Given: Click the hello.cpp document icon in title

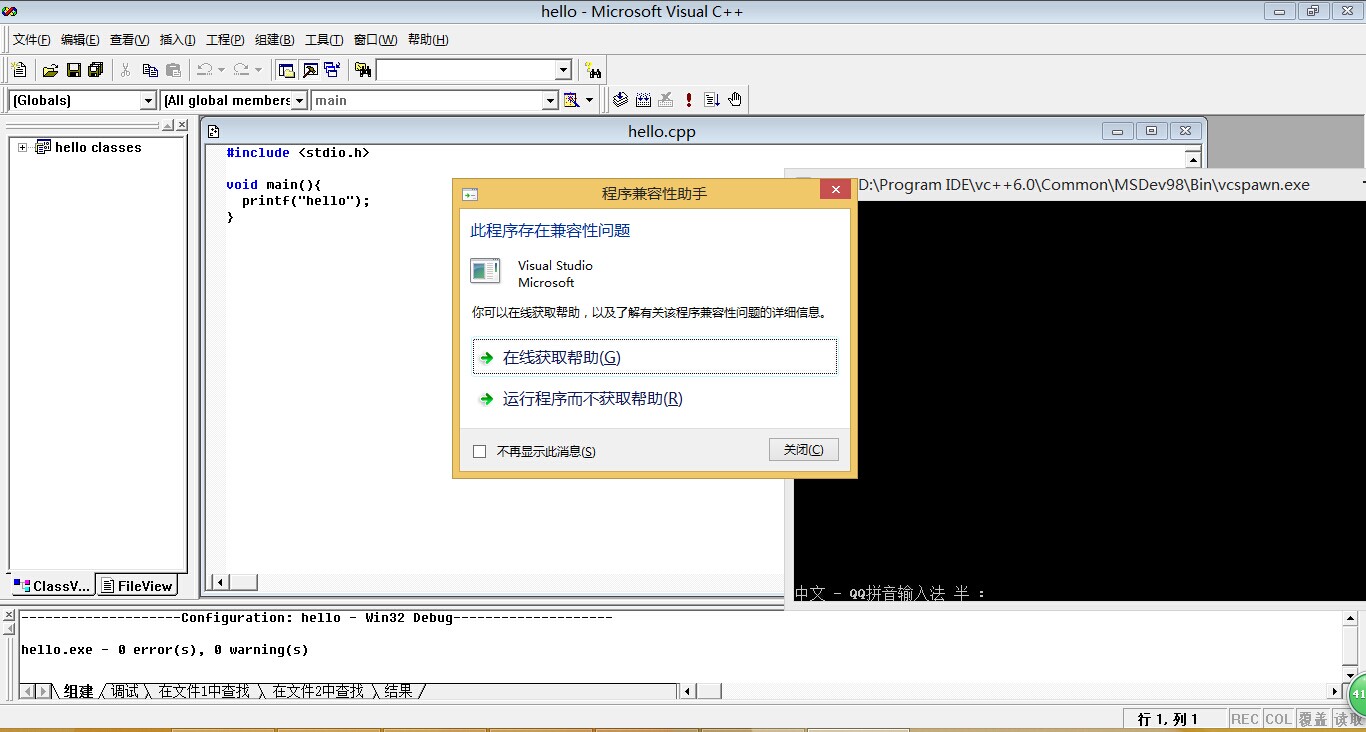Looking at the screenshot, I should pyautogui.click(x=213, y=131).
